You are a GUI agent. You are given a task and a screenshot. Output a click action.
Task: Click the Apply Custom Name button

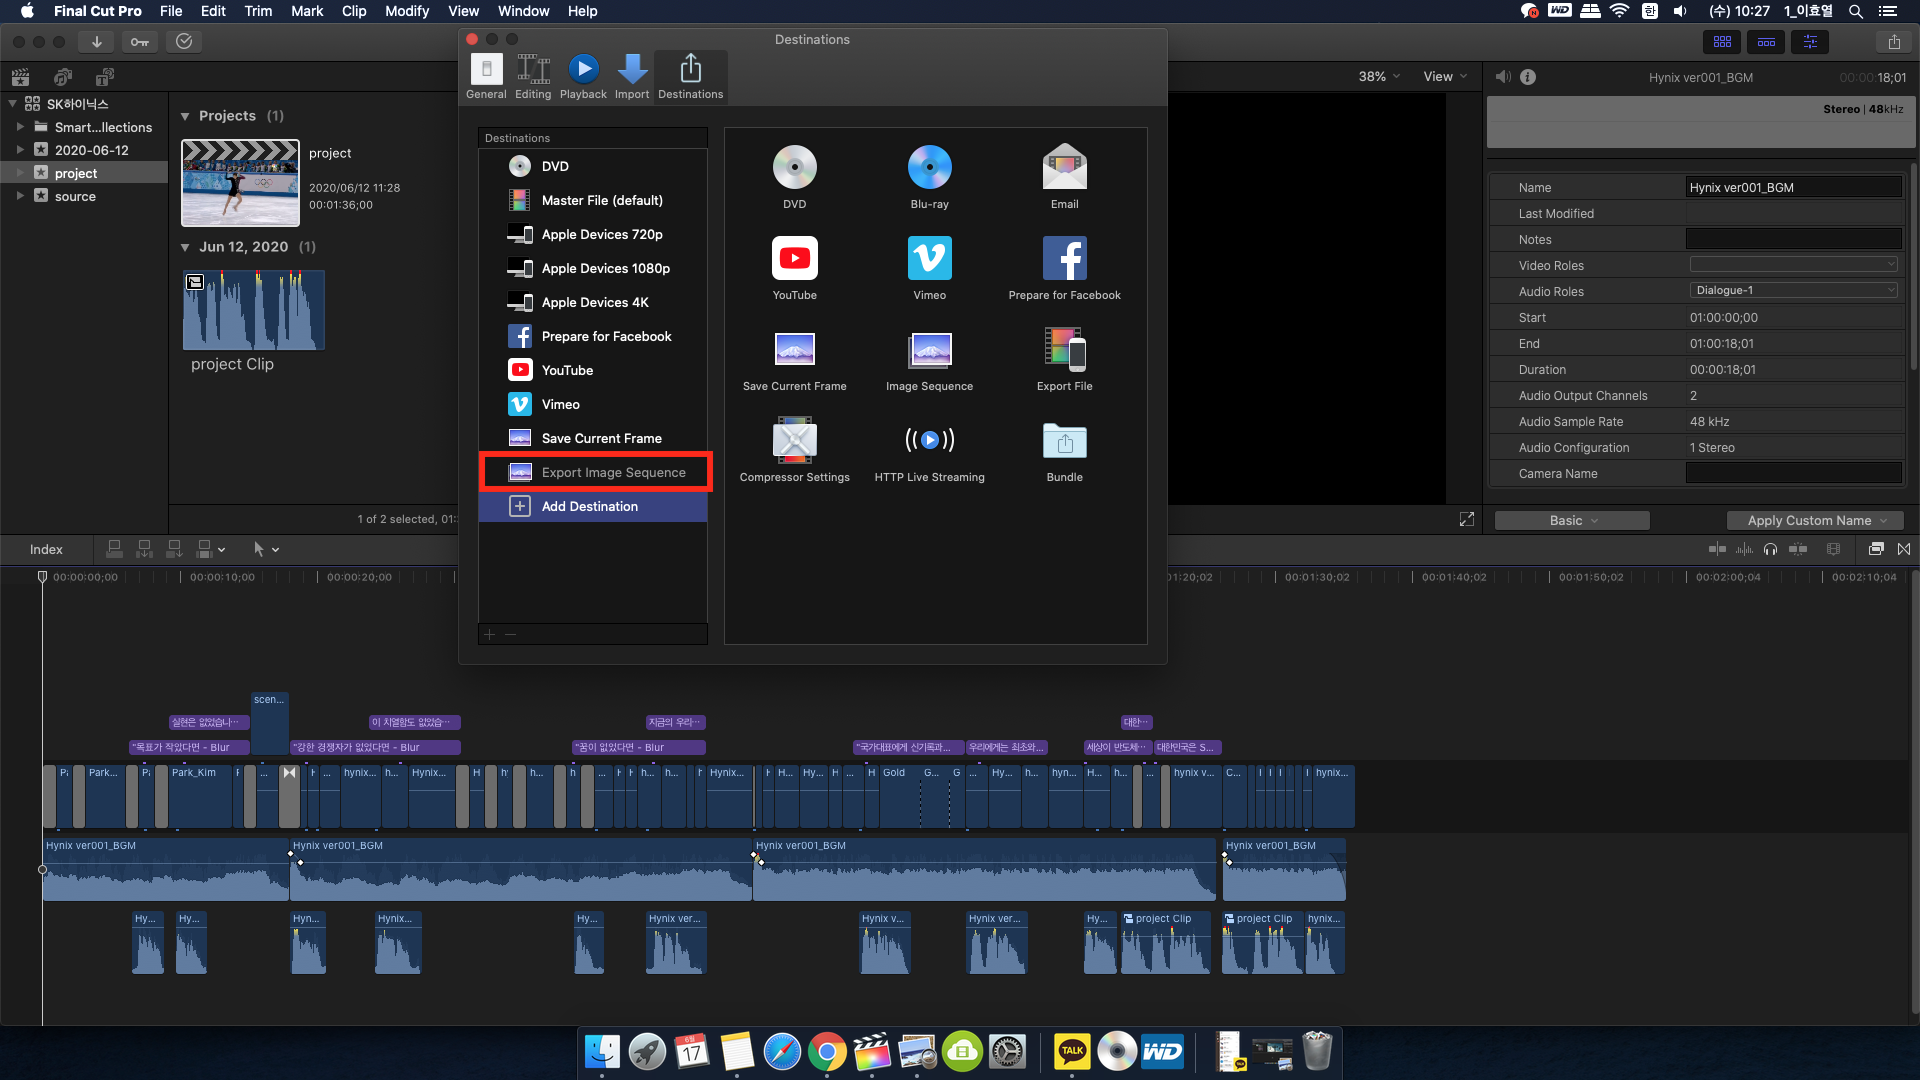(1815, 520)
